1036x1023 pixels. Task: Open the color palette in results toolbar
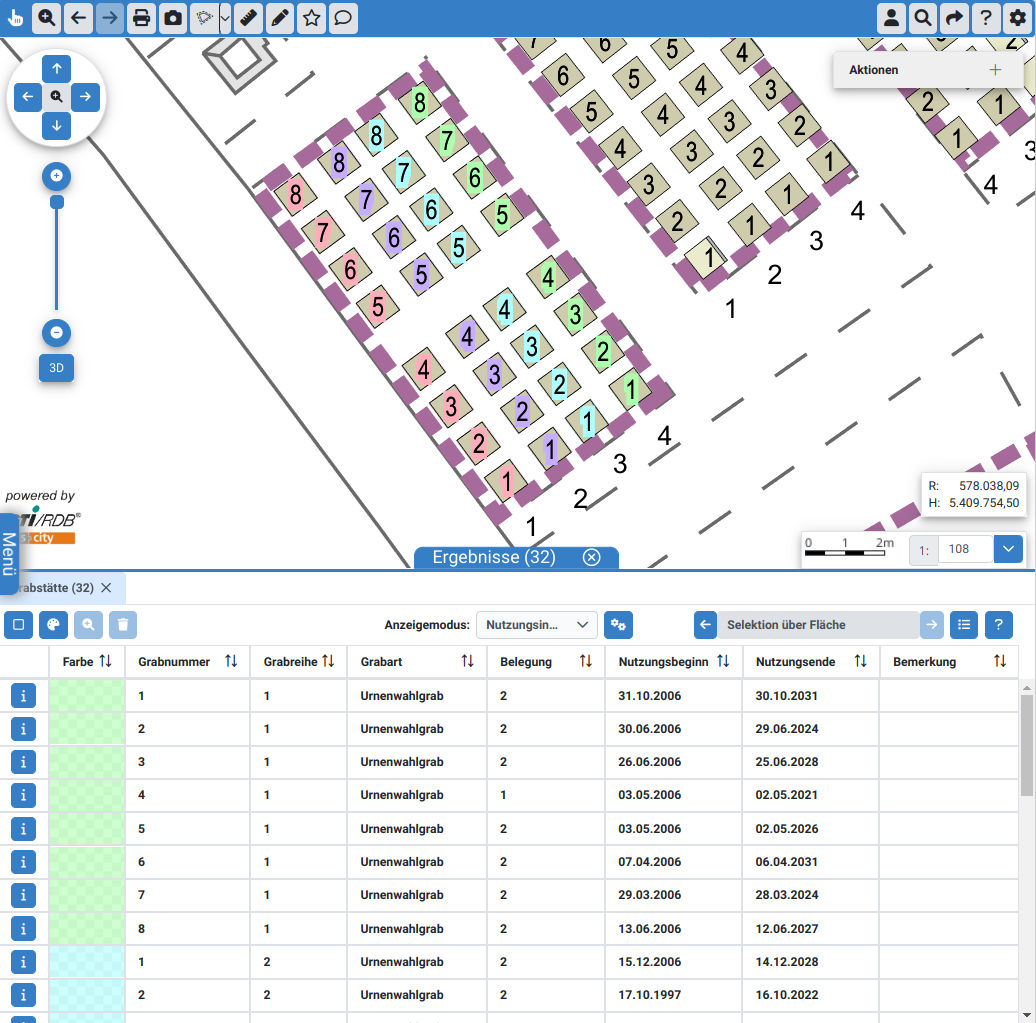click(53, 625)
